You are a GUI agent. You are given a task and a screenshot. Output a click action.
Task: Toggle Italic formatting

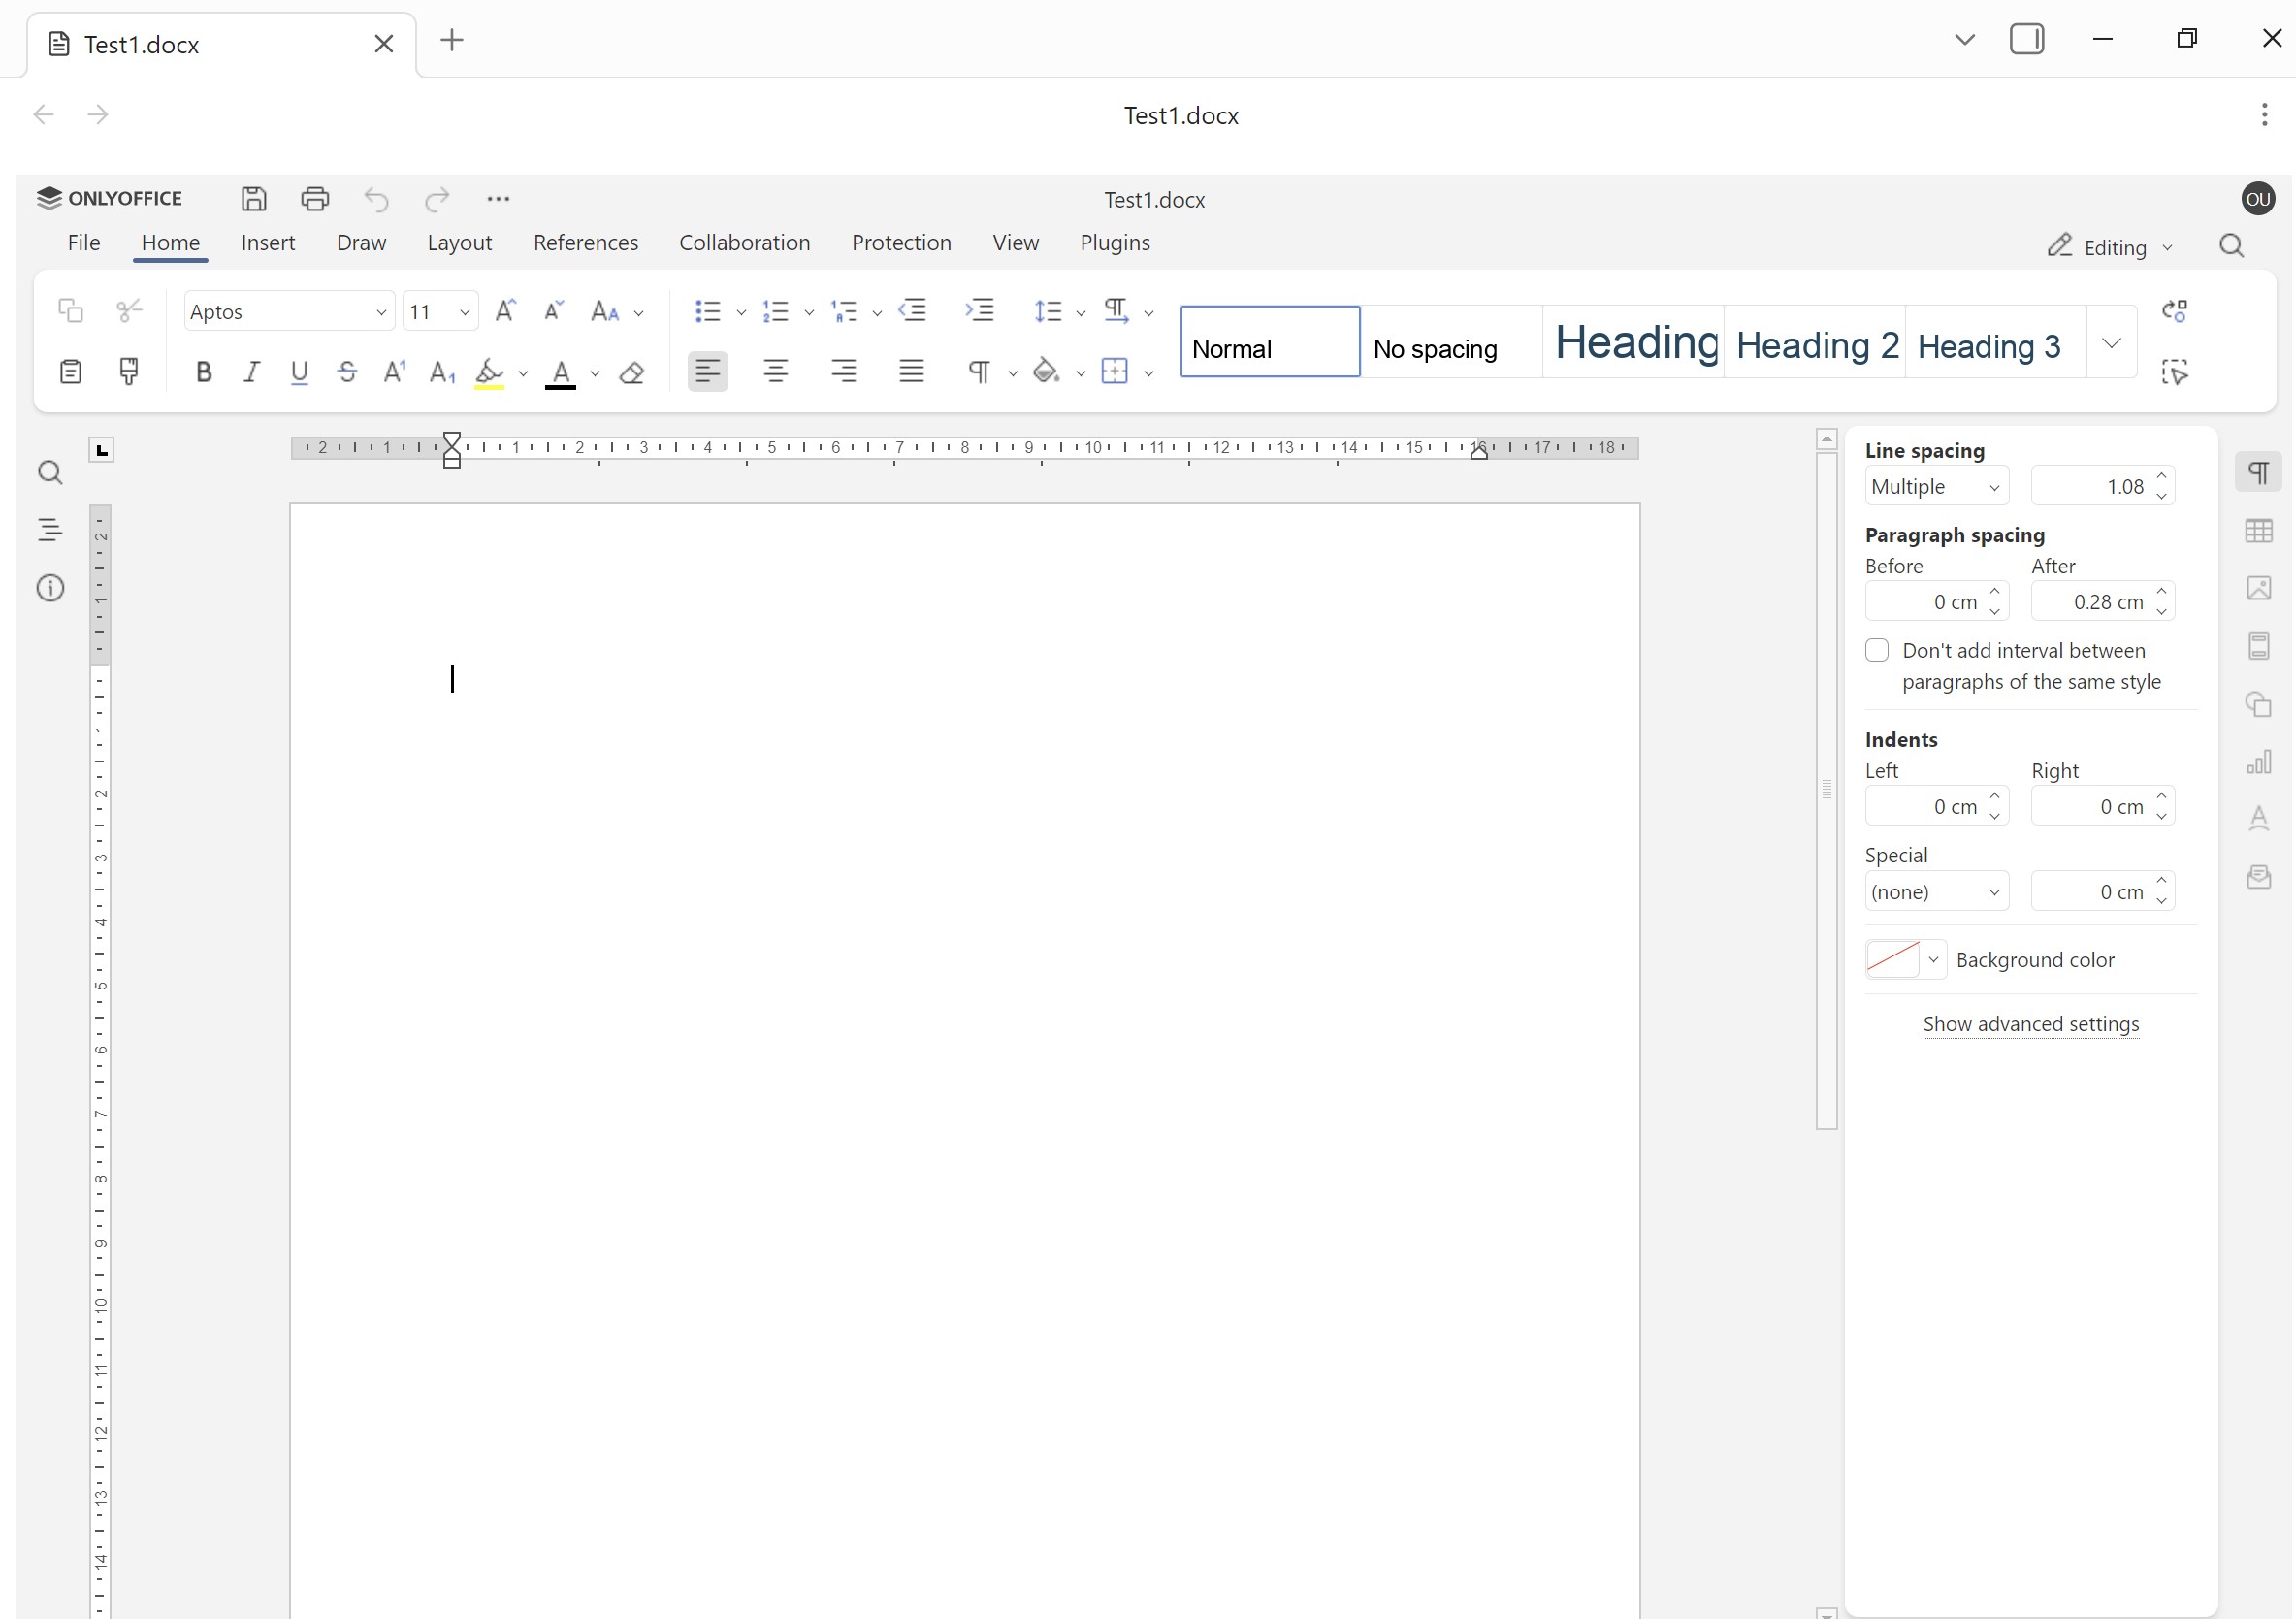coord(251,372)
